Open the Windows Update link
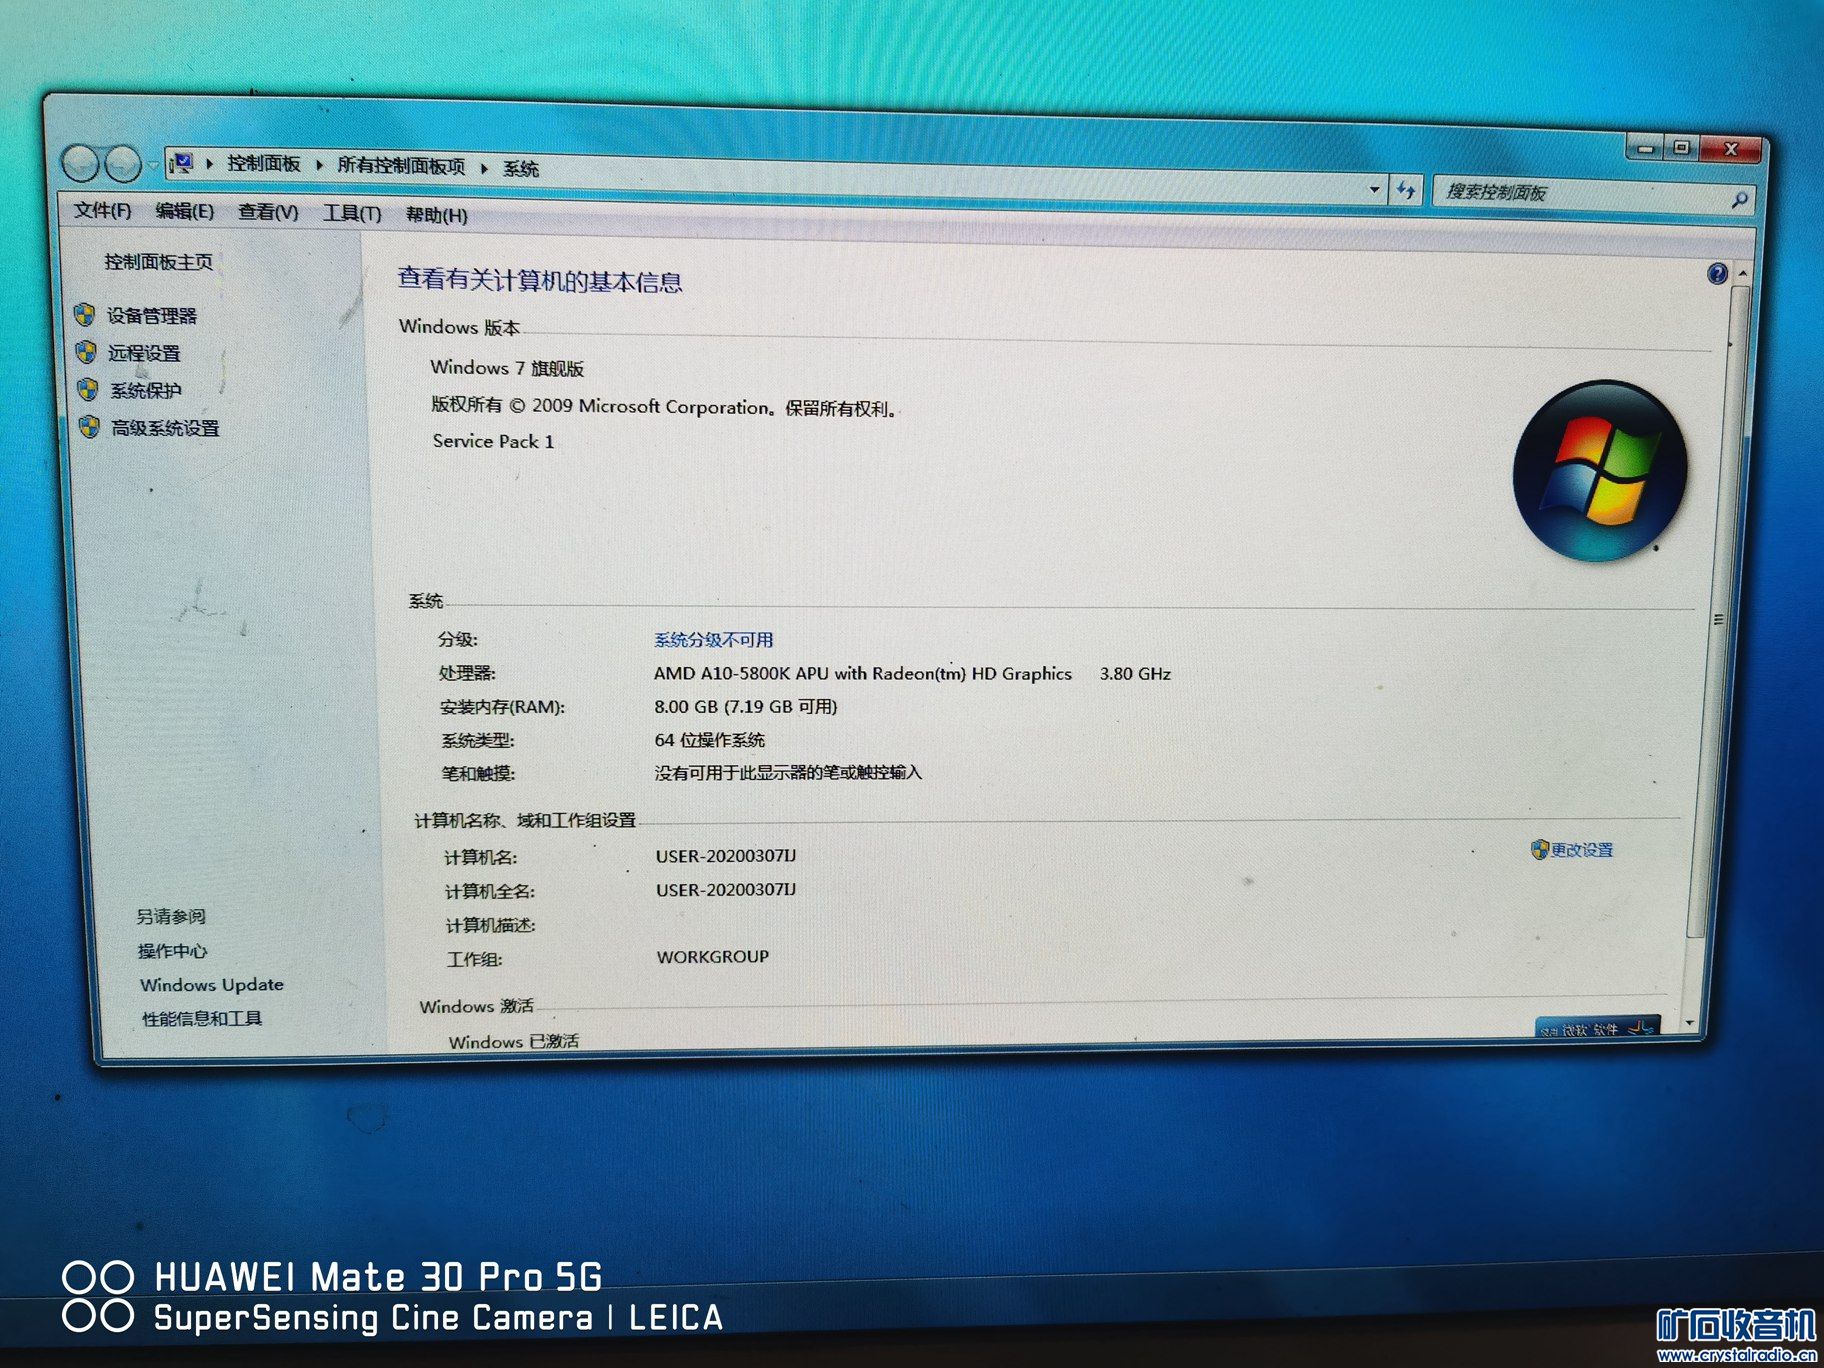Viewport: 1824px width, 1368px height. tap(212, 985)
